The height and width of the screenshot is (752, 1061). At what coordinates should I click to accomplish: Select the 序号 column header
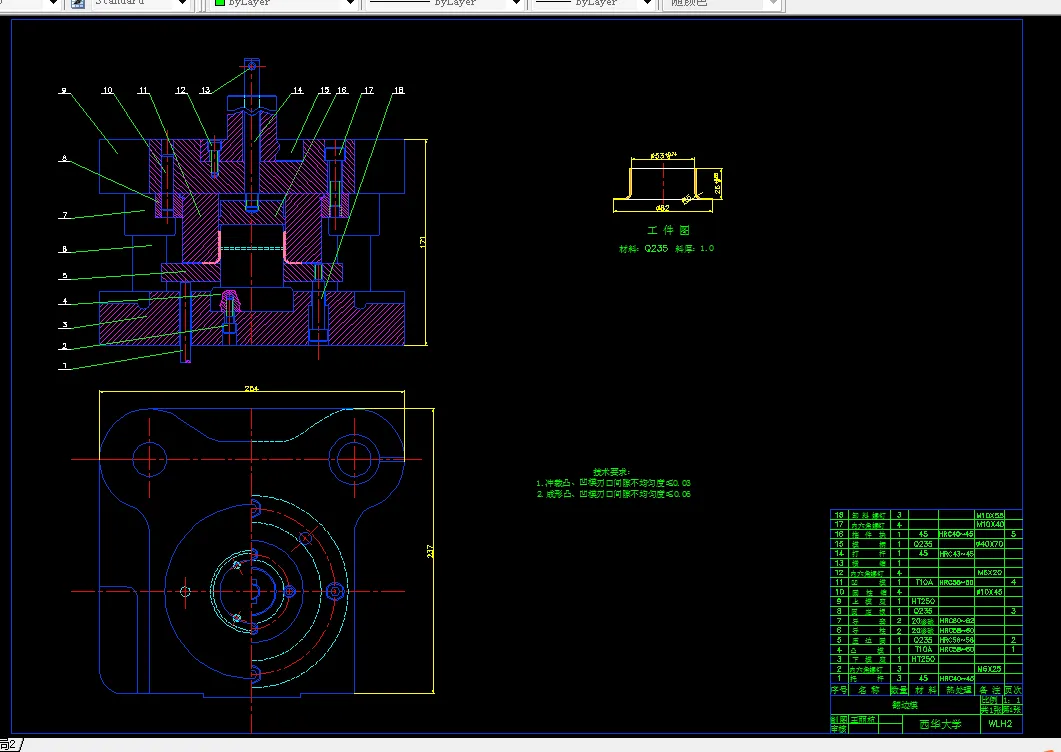839,690
